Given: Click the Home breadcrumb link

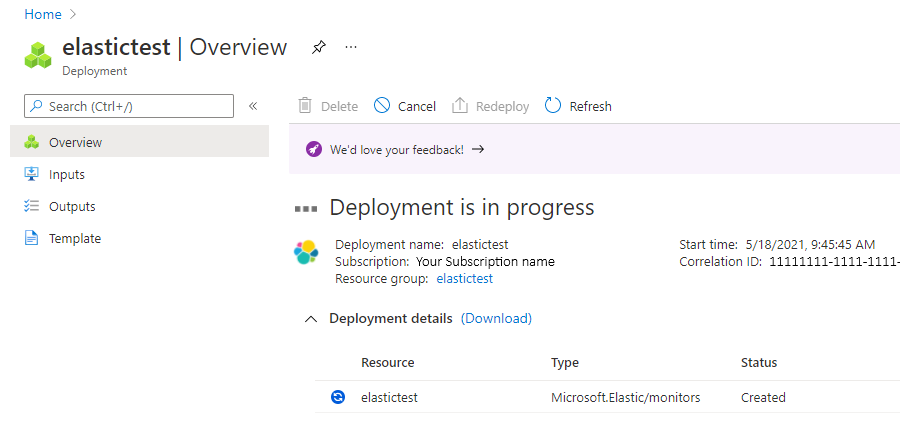Looking at the screenshot, I should 43,14.
